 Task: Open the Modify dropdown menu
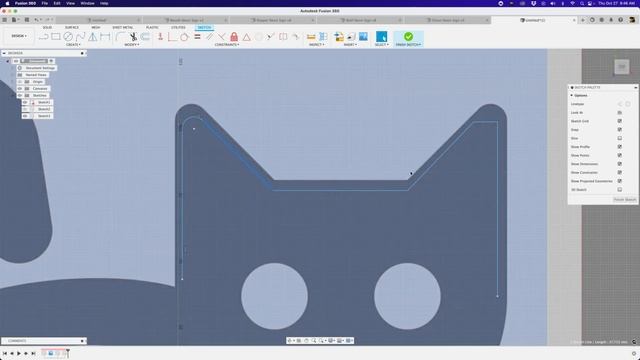tap(131, 44)
